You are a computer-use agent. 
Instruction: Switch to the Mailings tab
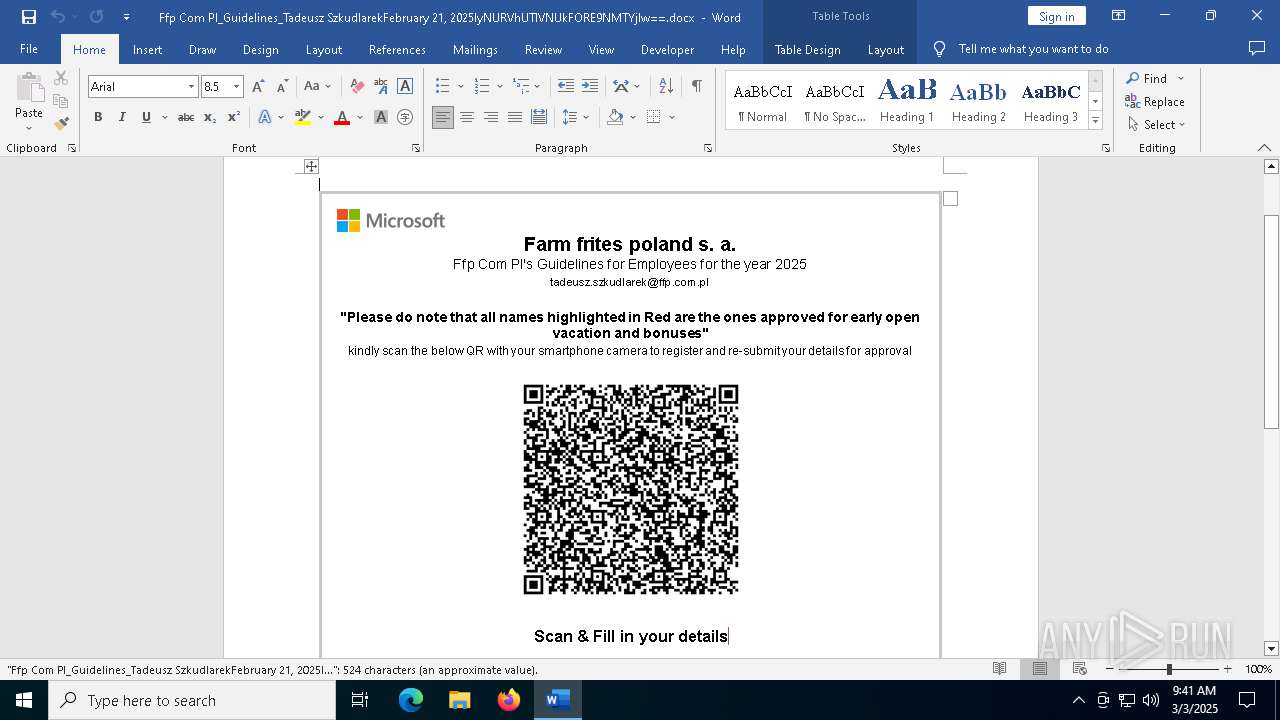[x=475, y=49]
